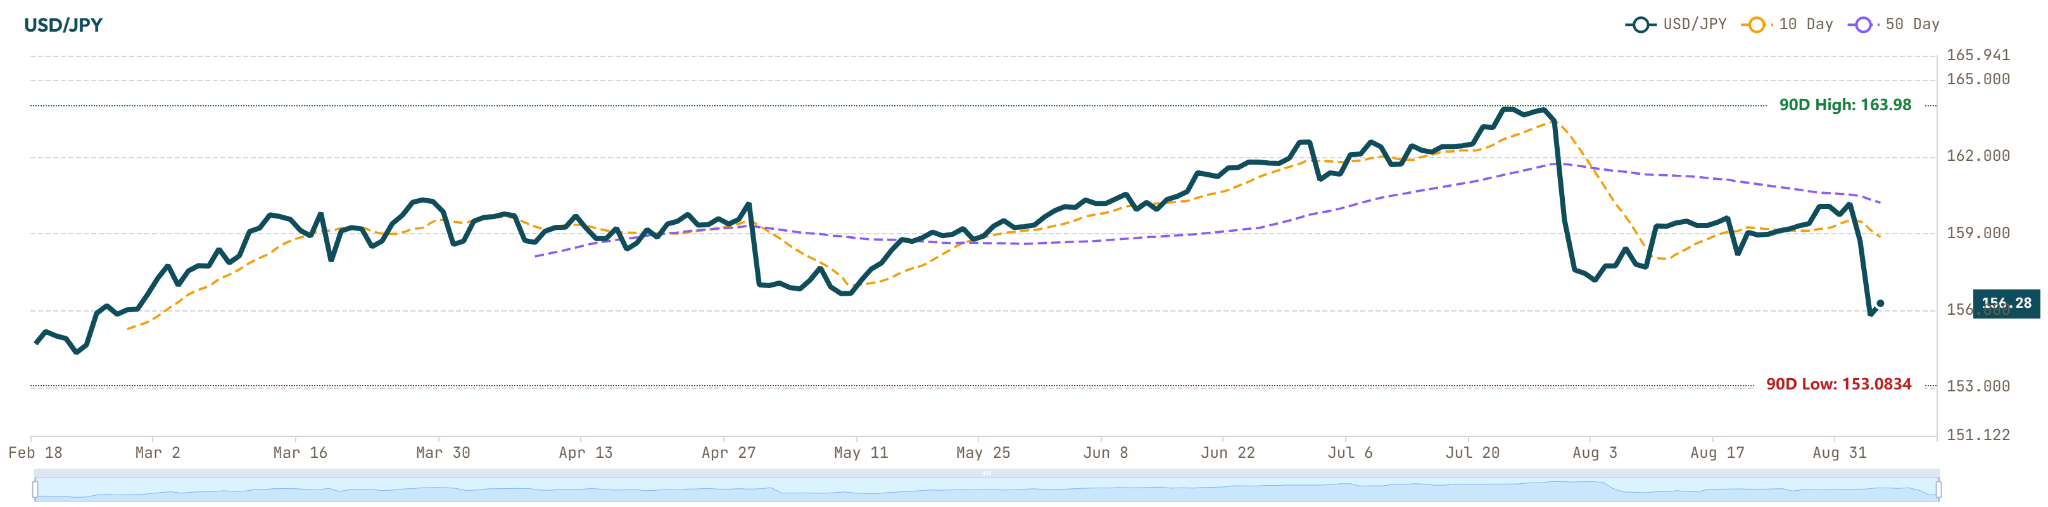Hide the 50 Day moving average series
Image resolution: width=2048 pixels, height=507 pixels.
(1893, 24)
